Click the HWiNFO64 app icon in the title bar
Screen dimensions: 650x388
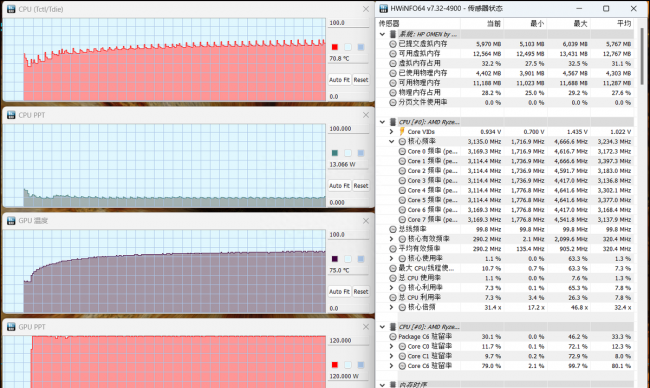pos(383,8)
